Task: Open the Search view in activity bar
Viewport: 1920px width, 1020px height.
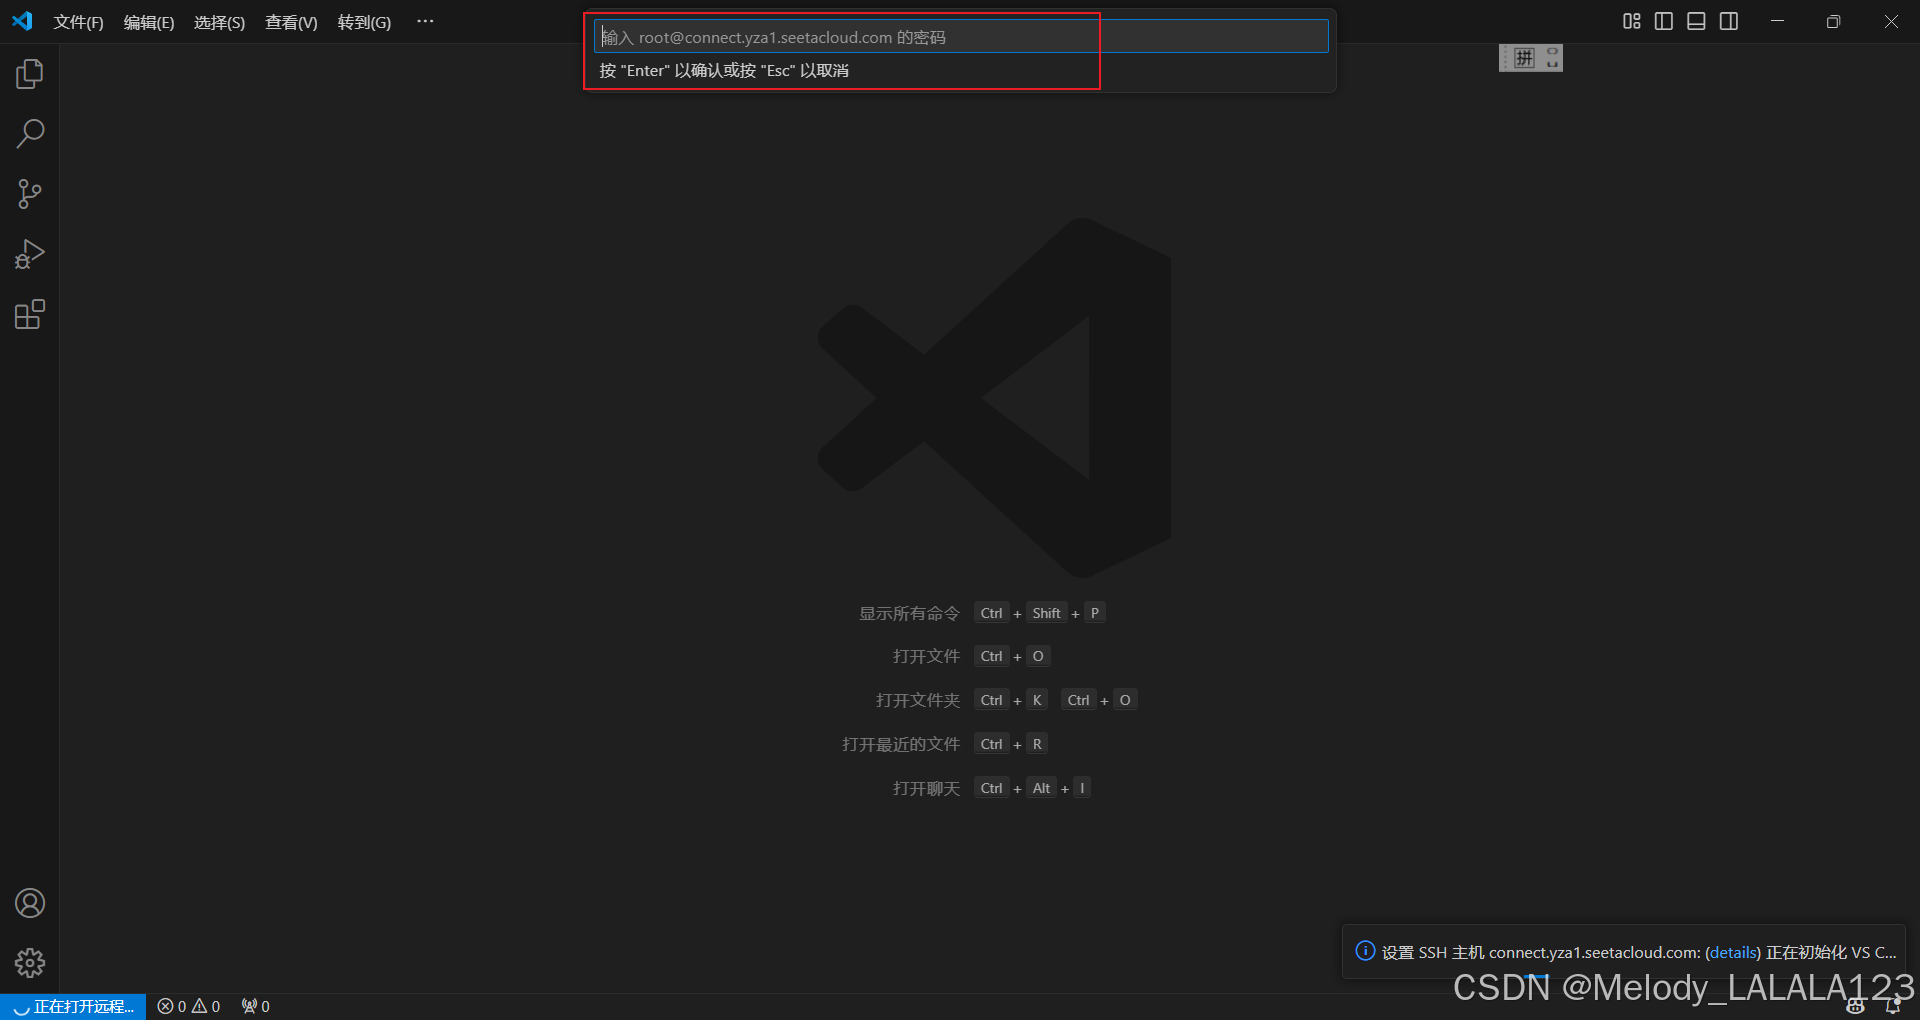Action: click(x=30, y=134)
